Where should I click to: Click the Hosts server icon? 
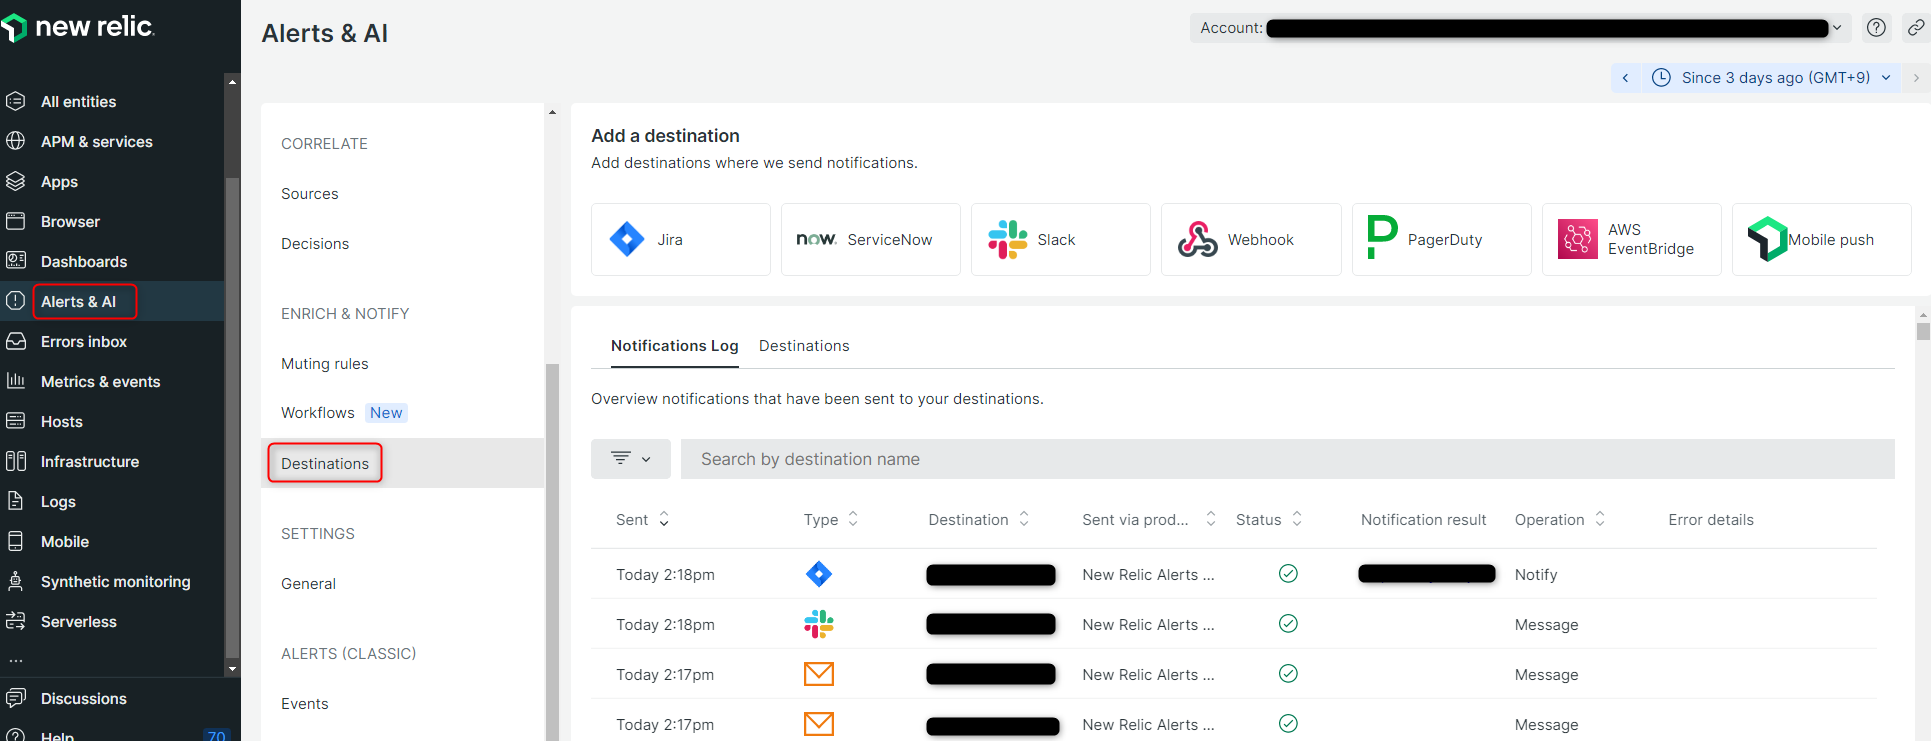(x=15, y=421)
